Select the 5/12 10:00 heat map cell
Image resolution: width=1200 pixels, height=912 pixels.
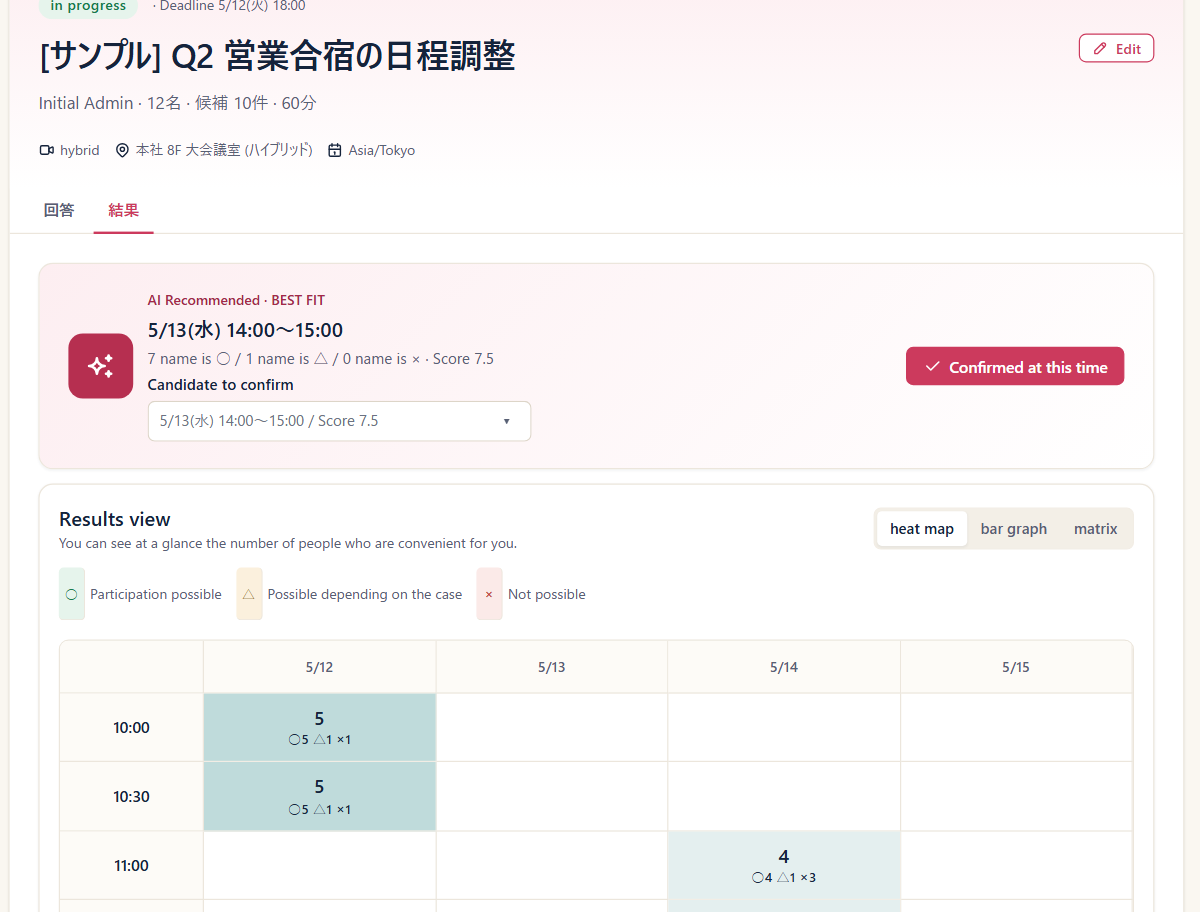[x=320, y=727]
